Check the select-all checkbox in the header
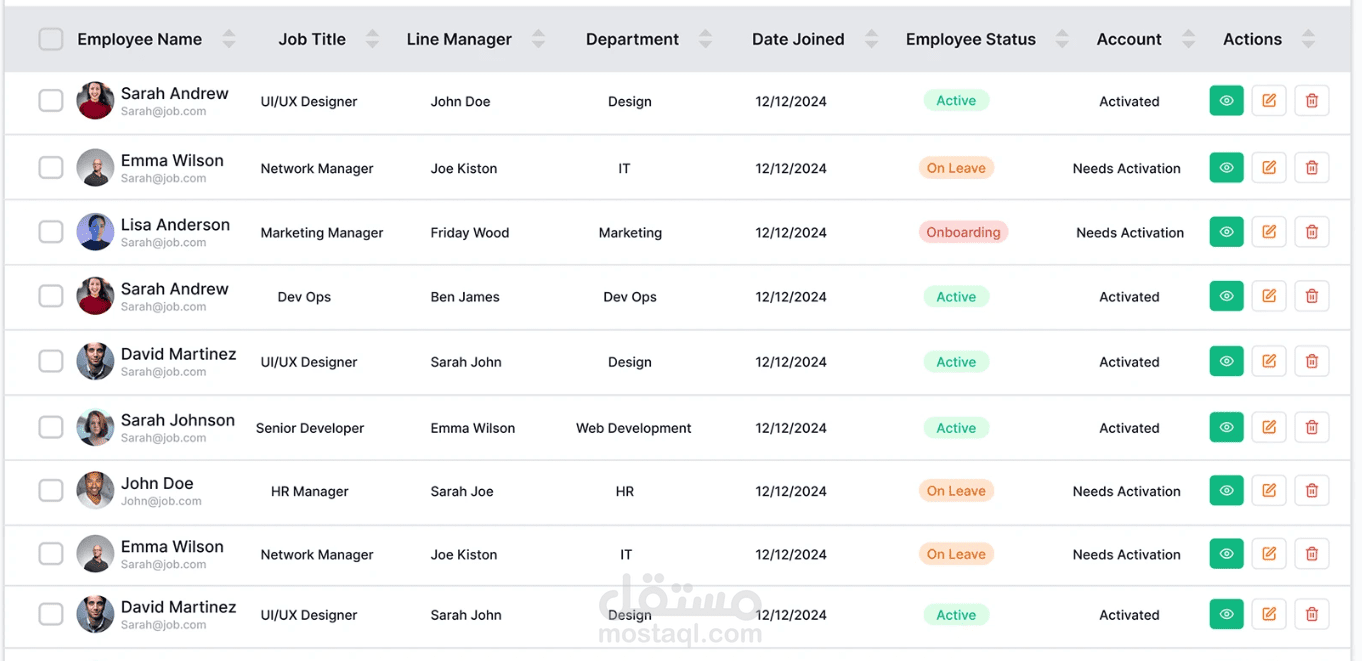This screenshot has height=661, width=1362. click(50, 38)
